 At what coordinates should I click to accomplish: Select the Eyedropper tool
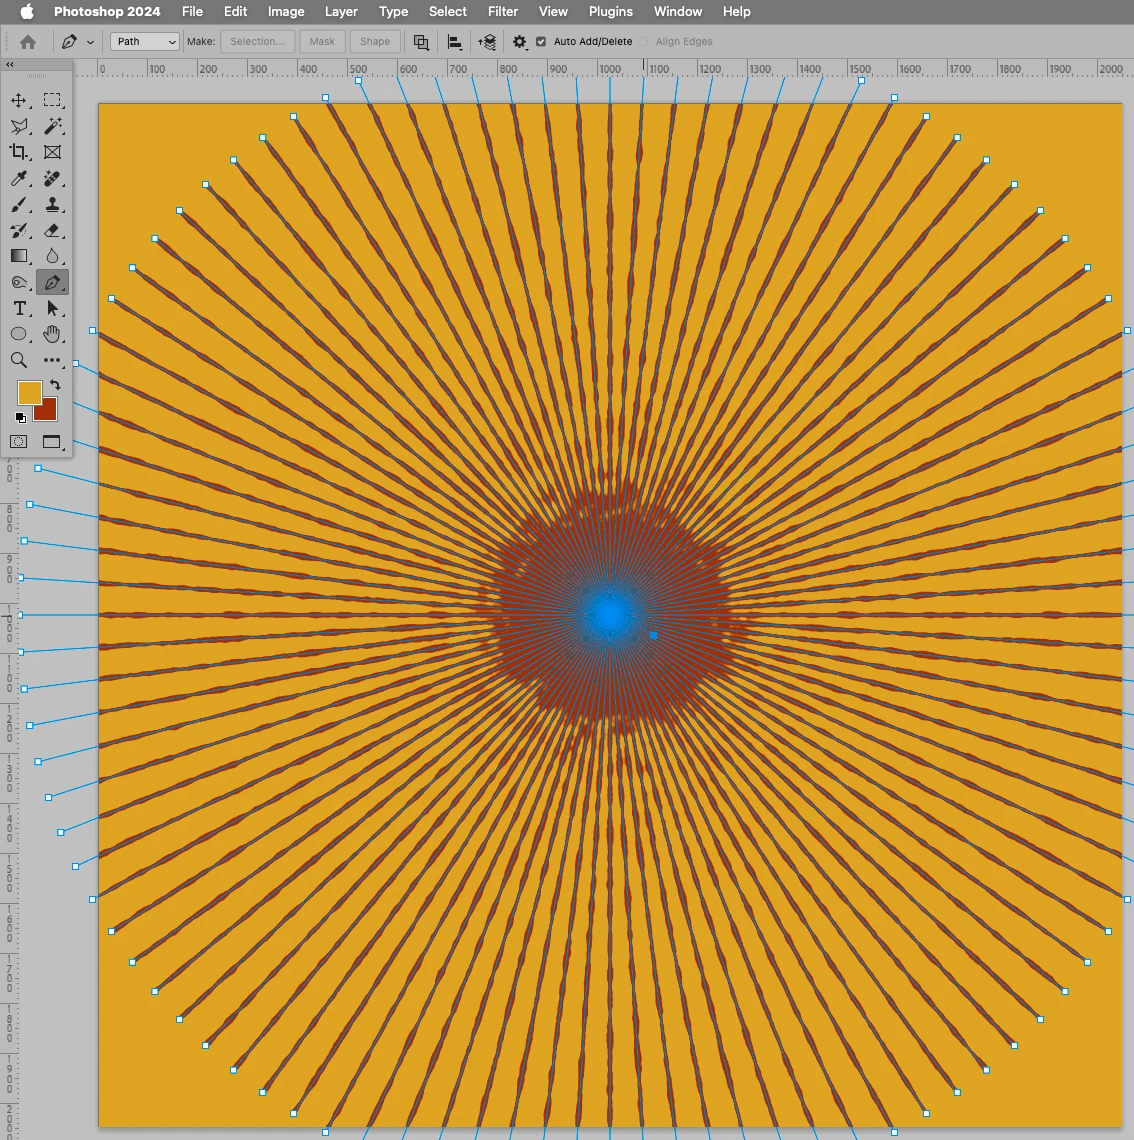click(19, 178)
